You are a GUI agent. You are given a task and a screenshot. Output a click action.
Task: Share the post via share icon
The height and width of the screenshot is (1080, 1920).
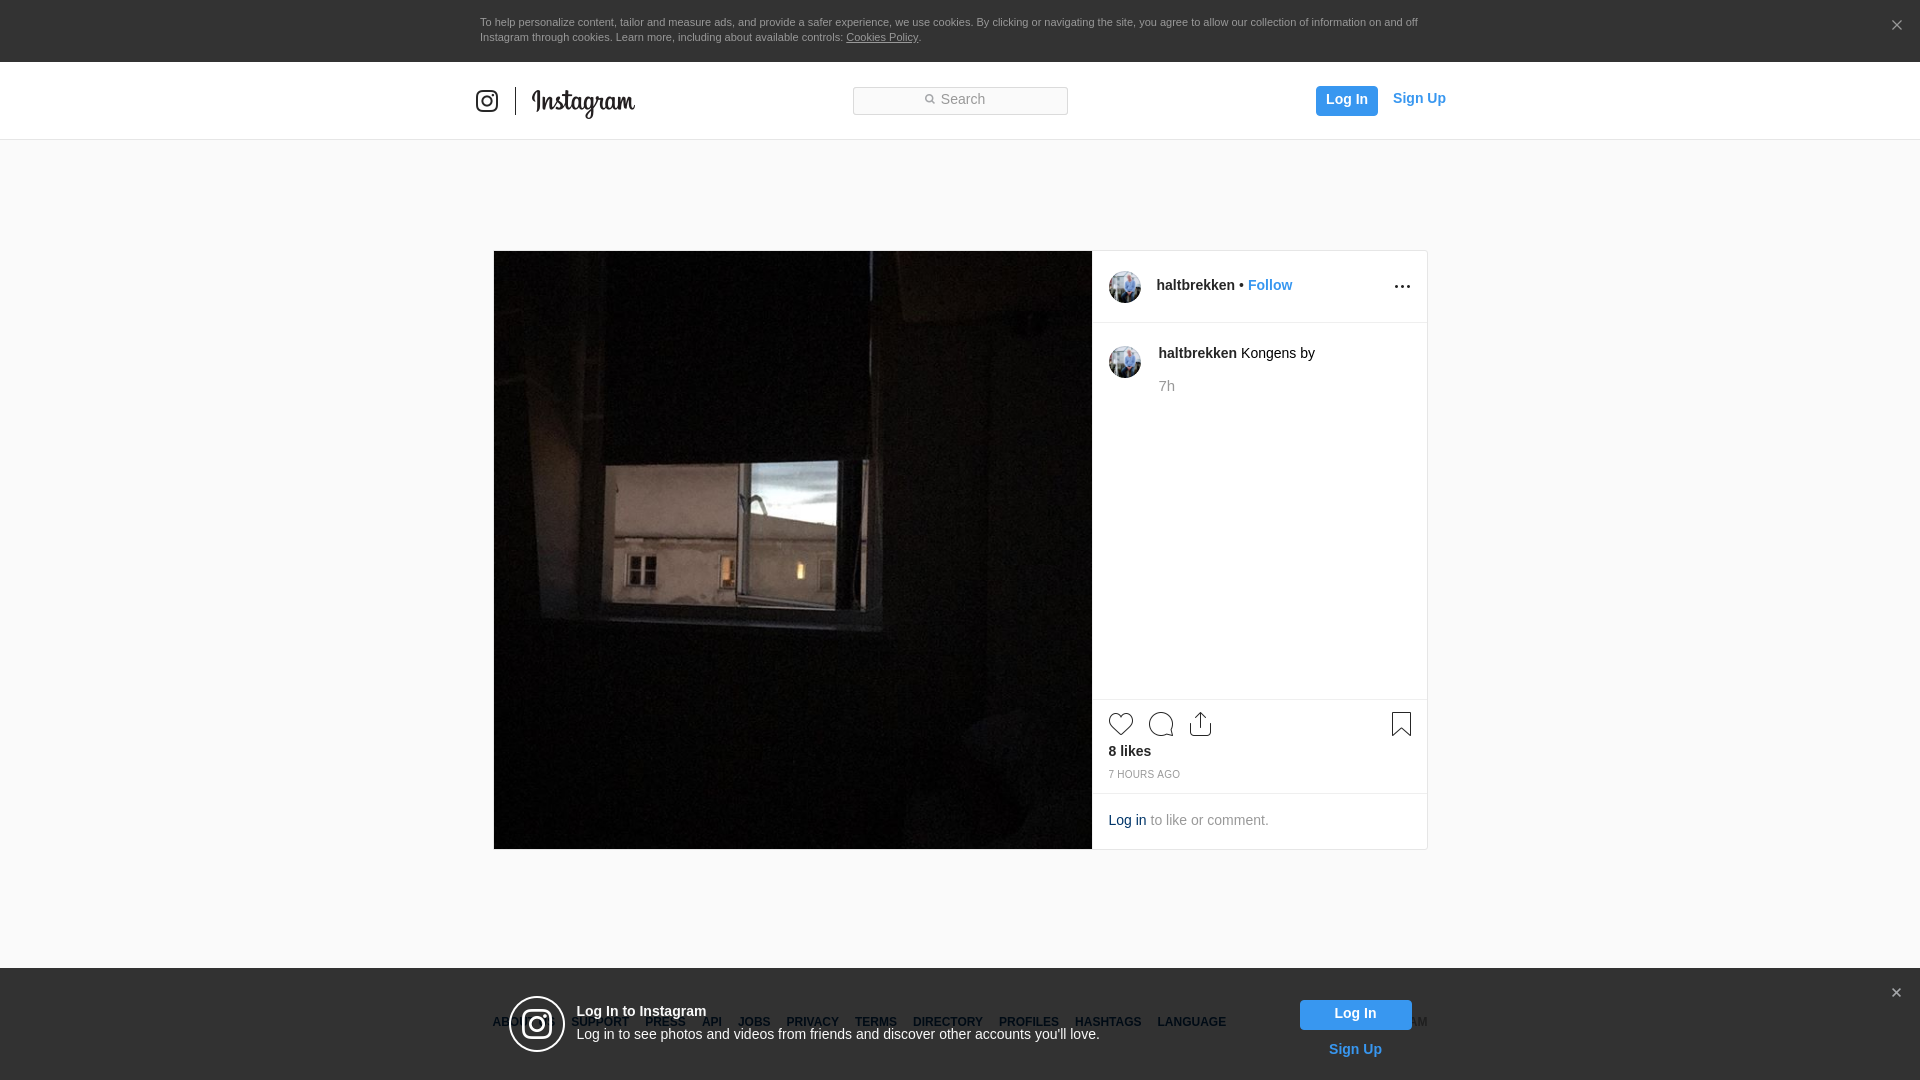pos(1200,724)
